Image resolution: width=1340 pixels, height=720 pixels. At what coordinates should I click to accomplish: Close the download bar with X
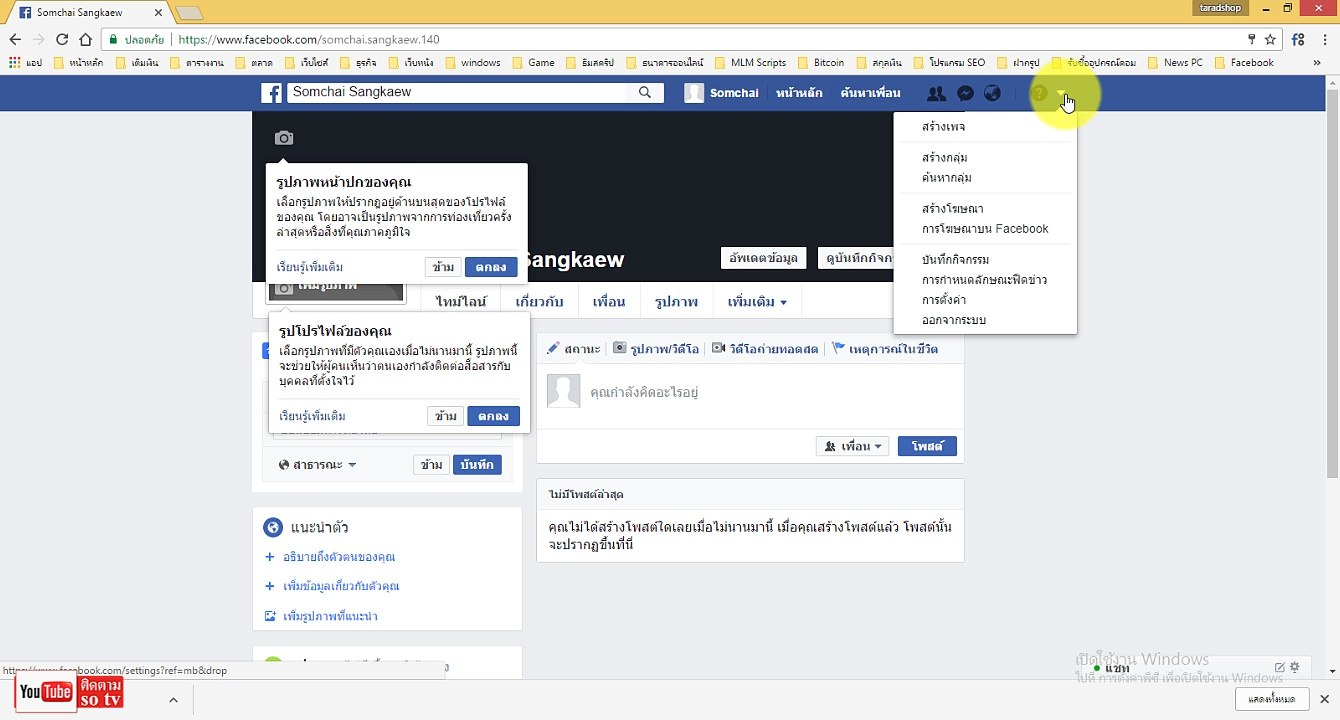pos(1325,699)
